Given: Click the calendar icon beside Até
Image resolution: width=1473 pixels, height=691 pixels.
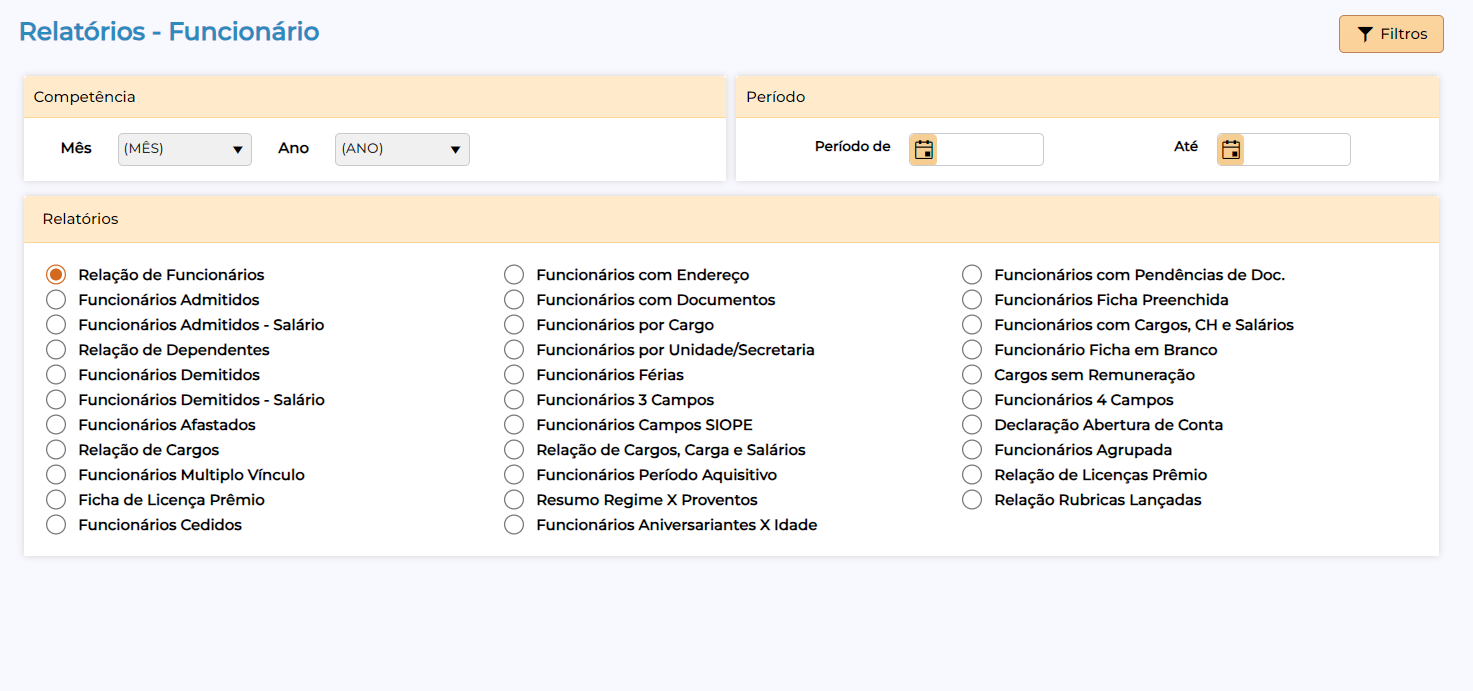Looking at the screenshot, I should (1230, 150).
